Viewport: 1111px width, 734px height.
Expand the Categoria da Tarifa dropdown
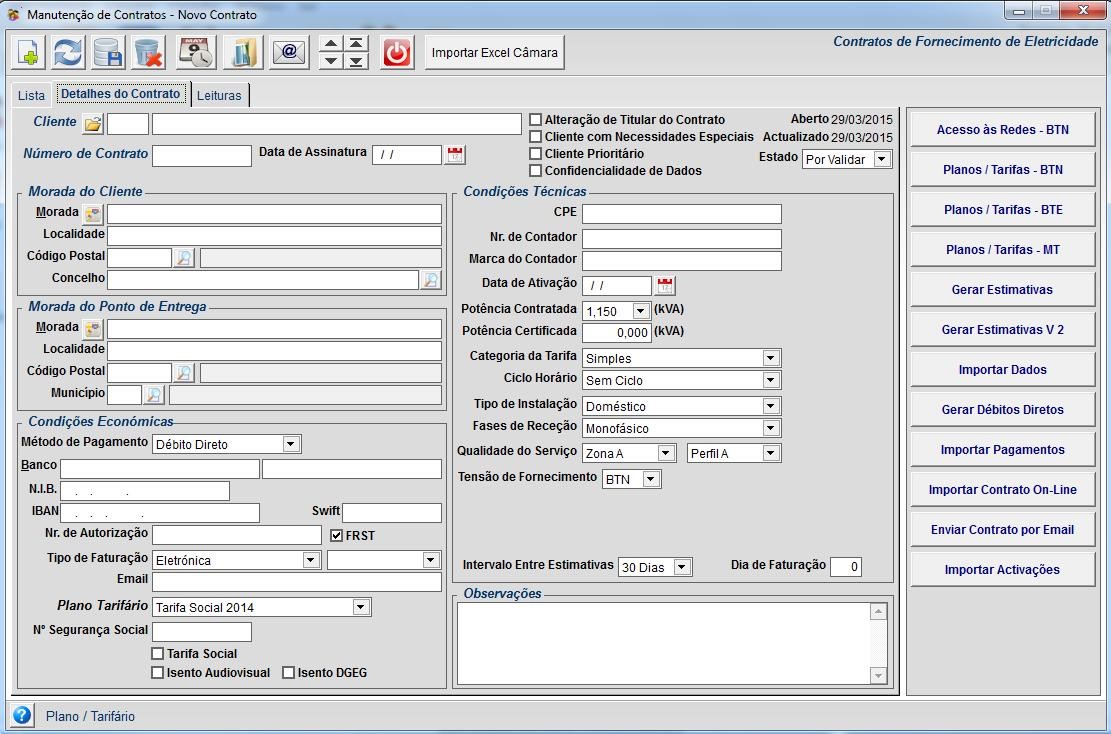pyautogui.click(x=770, y=358)
